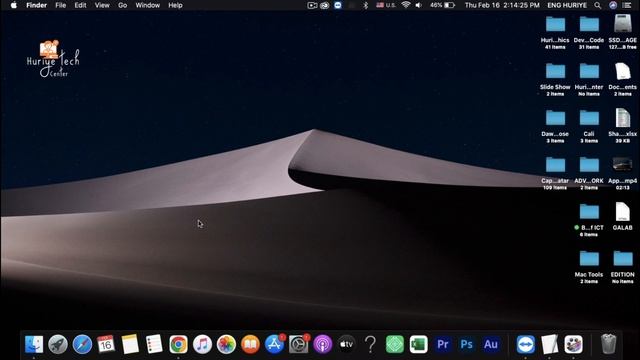Image resolution: width=640 pixels, height=360 pixels.
Task: Open the Wi-Fi status menu
Action: [x=406, y=5]
